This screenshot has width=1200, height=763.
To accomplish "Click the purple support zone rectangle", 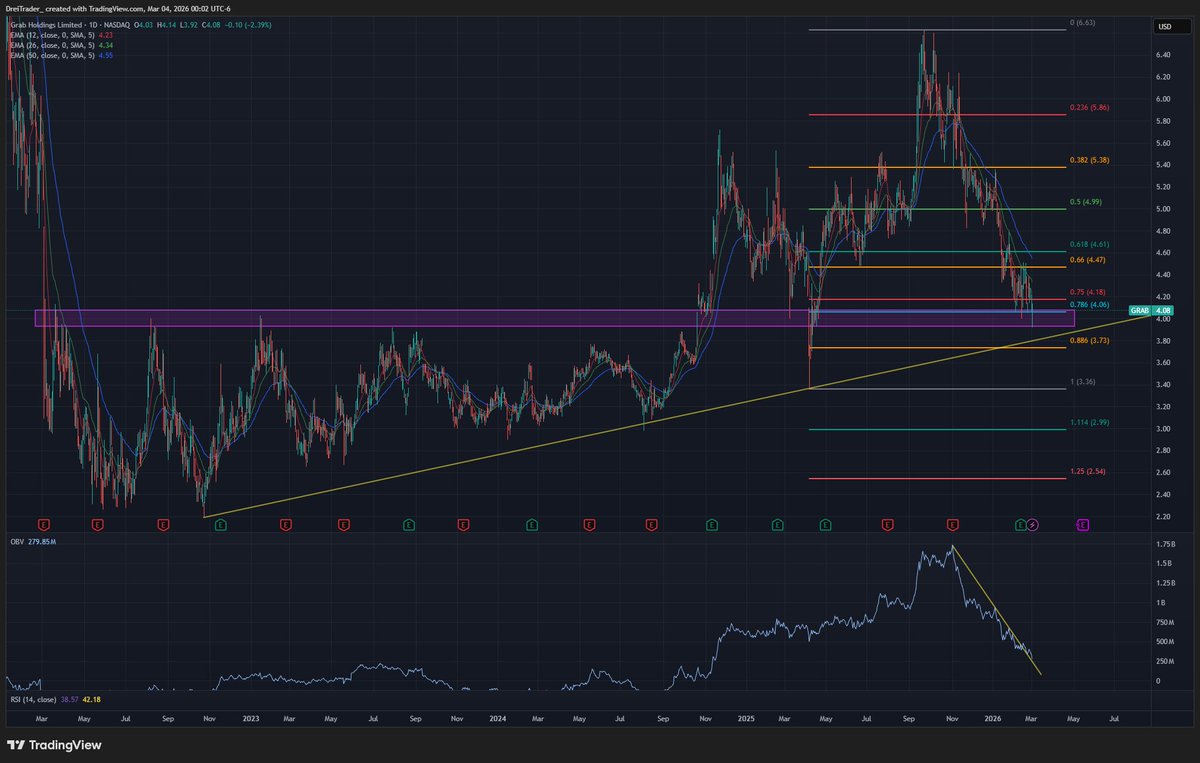I will (554, 318).
